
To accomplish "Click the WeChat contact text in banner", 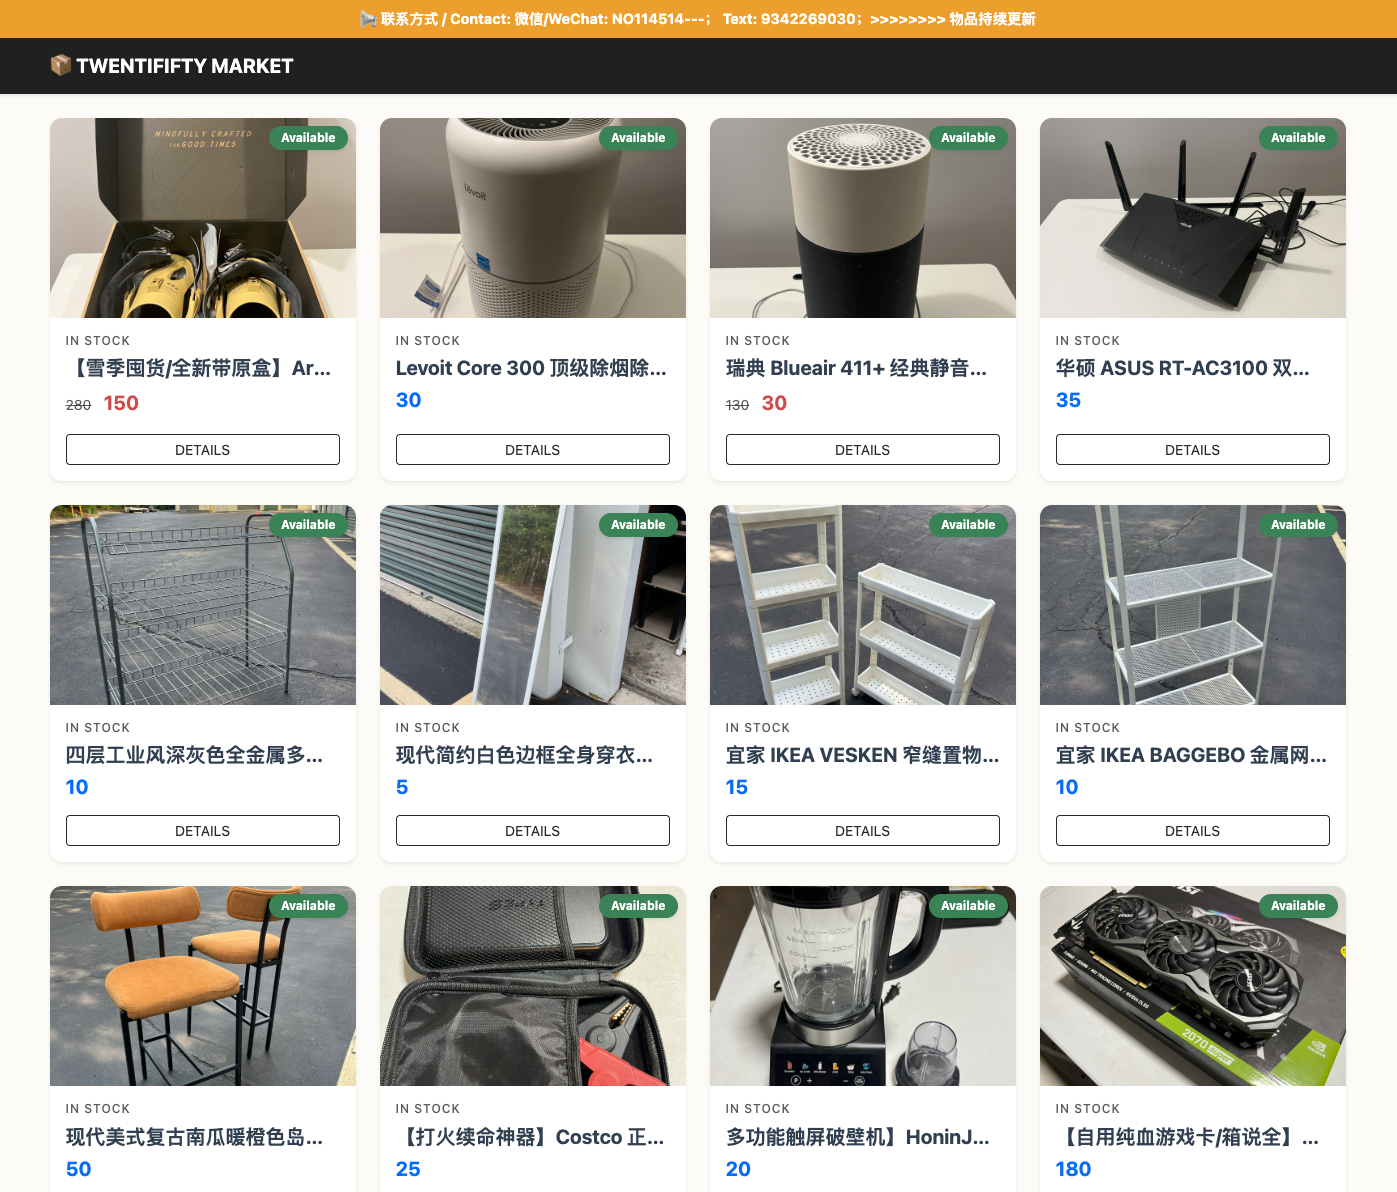I will (613, 19).
